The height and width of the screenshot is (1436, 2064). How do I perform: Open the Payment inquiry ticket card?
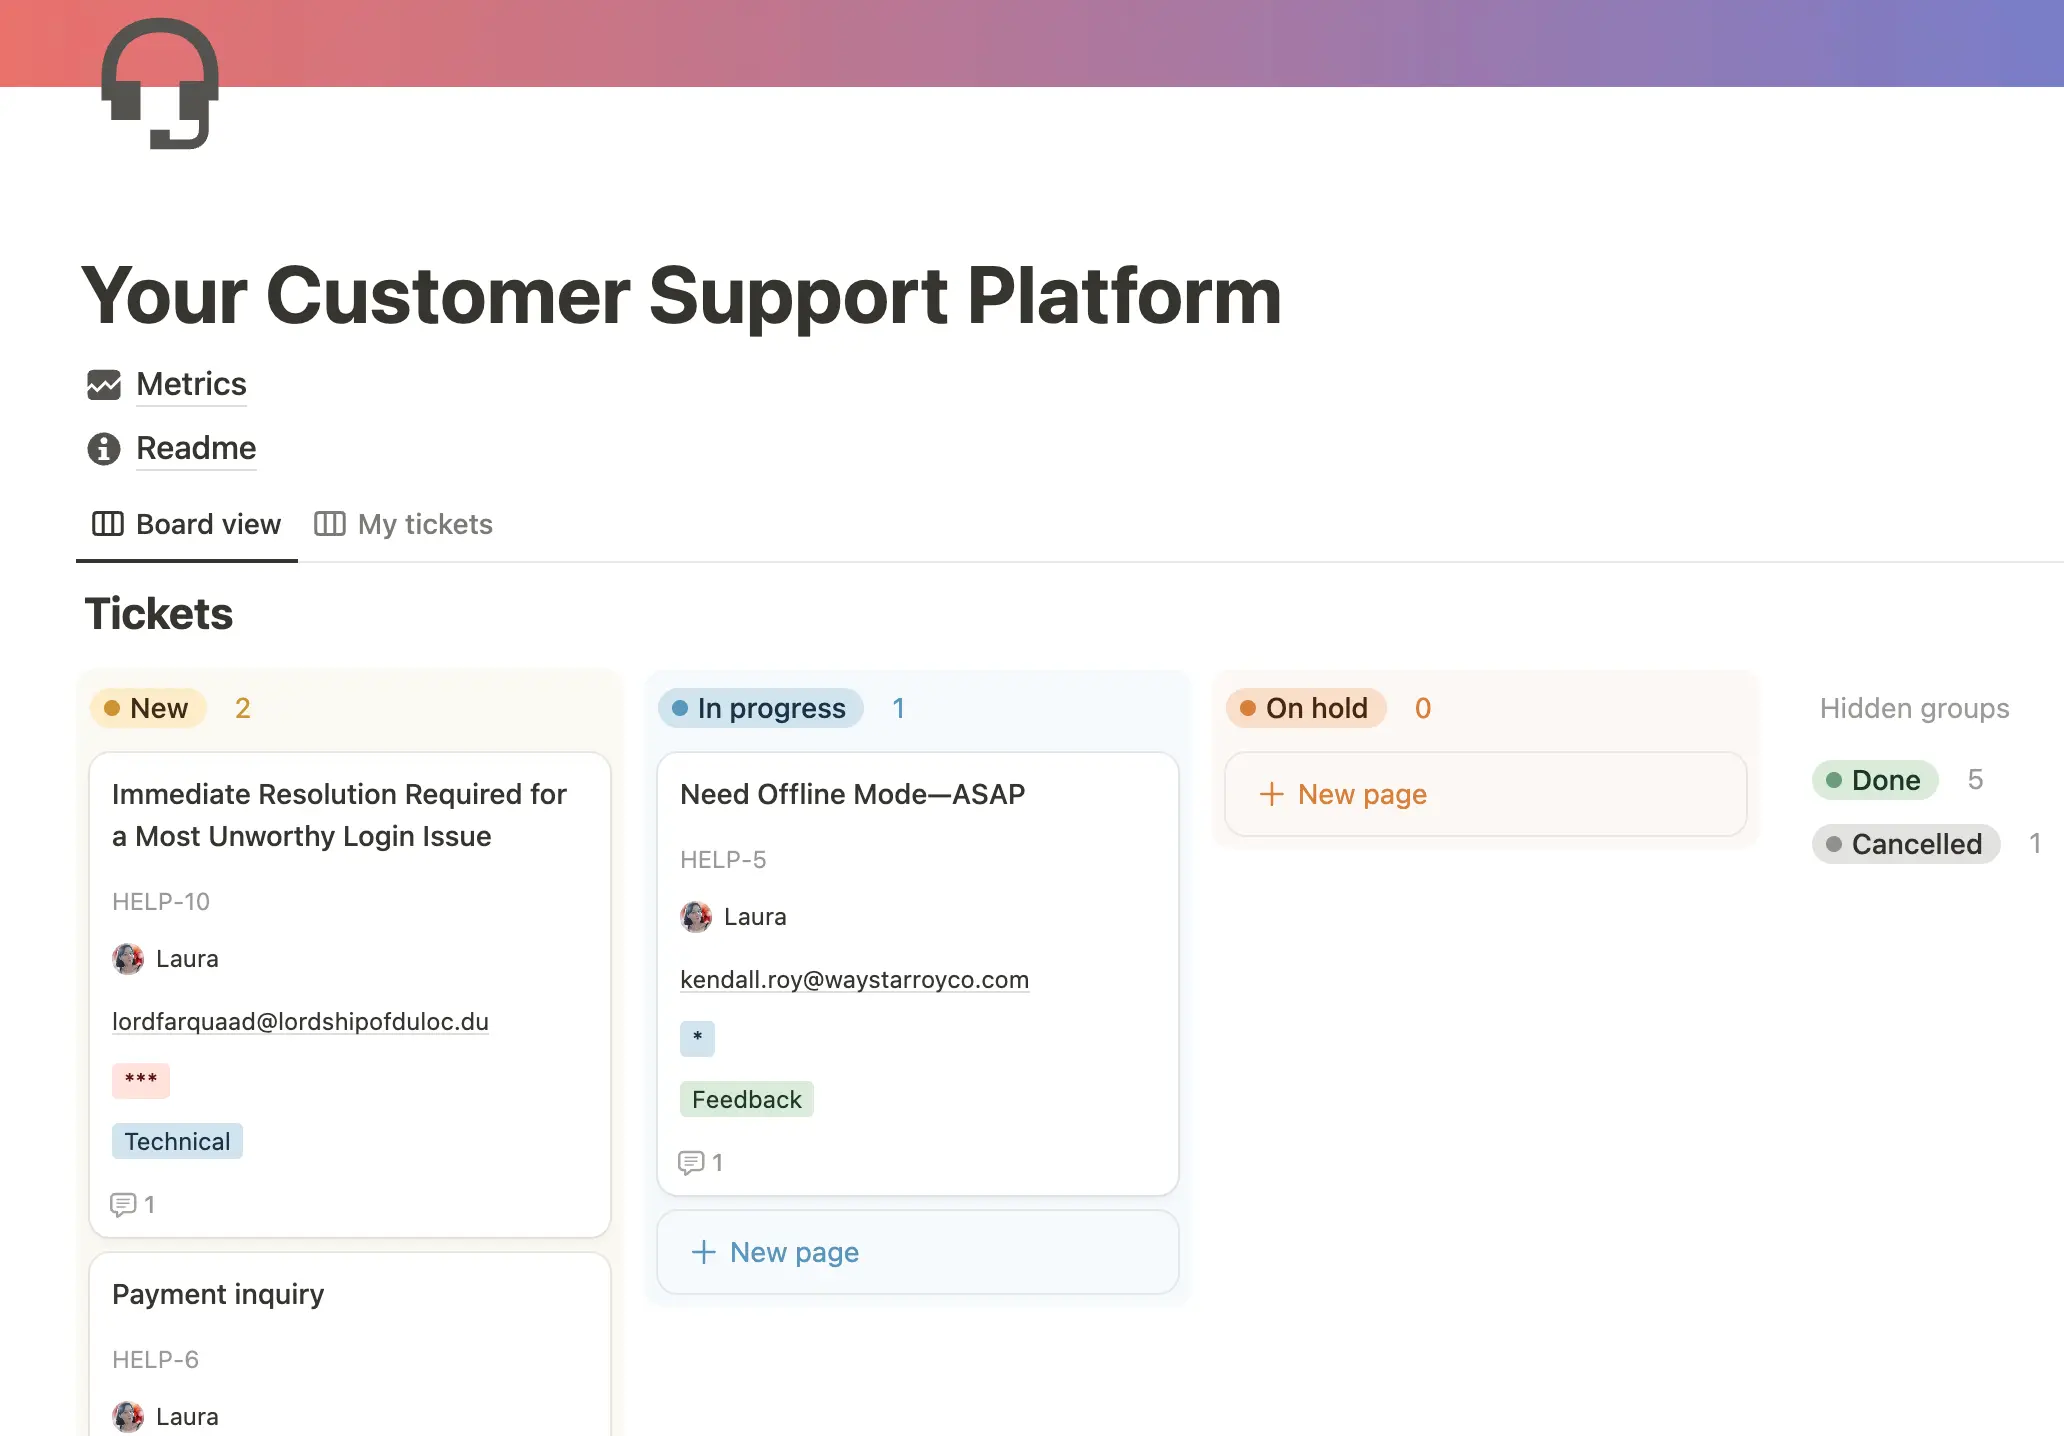pyautogui.click(x=218, y=1294)
